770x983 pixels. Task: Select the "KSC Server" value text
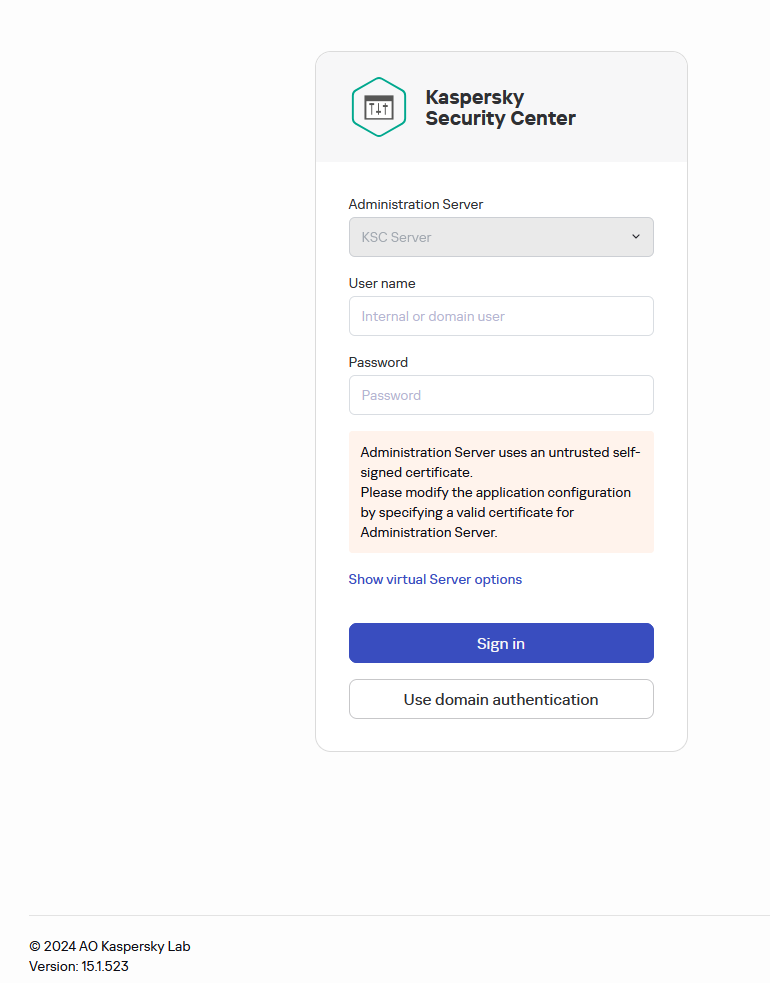pos(396,238)
